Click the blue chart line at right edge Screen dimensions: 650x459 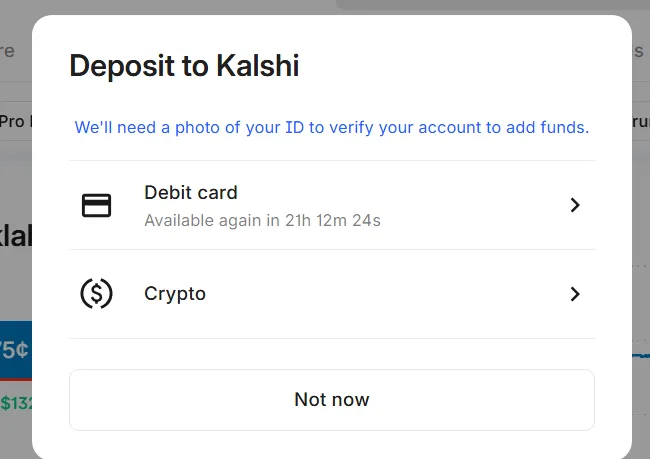click(640, 355)
